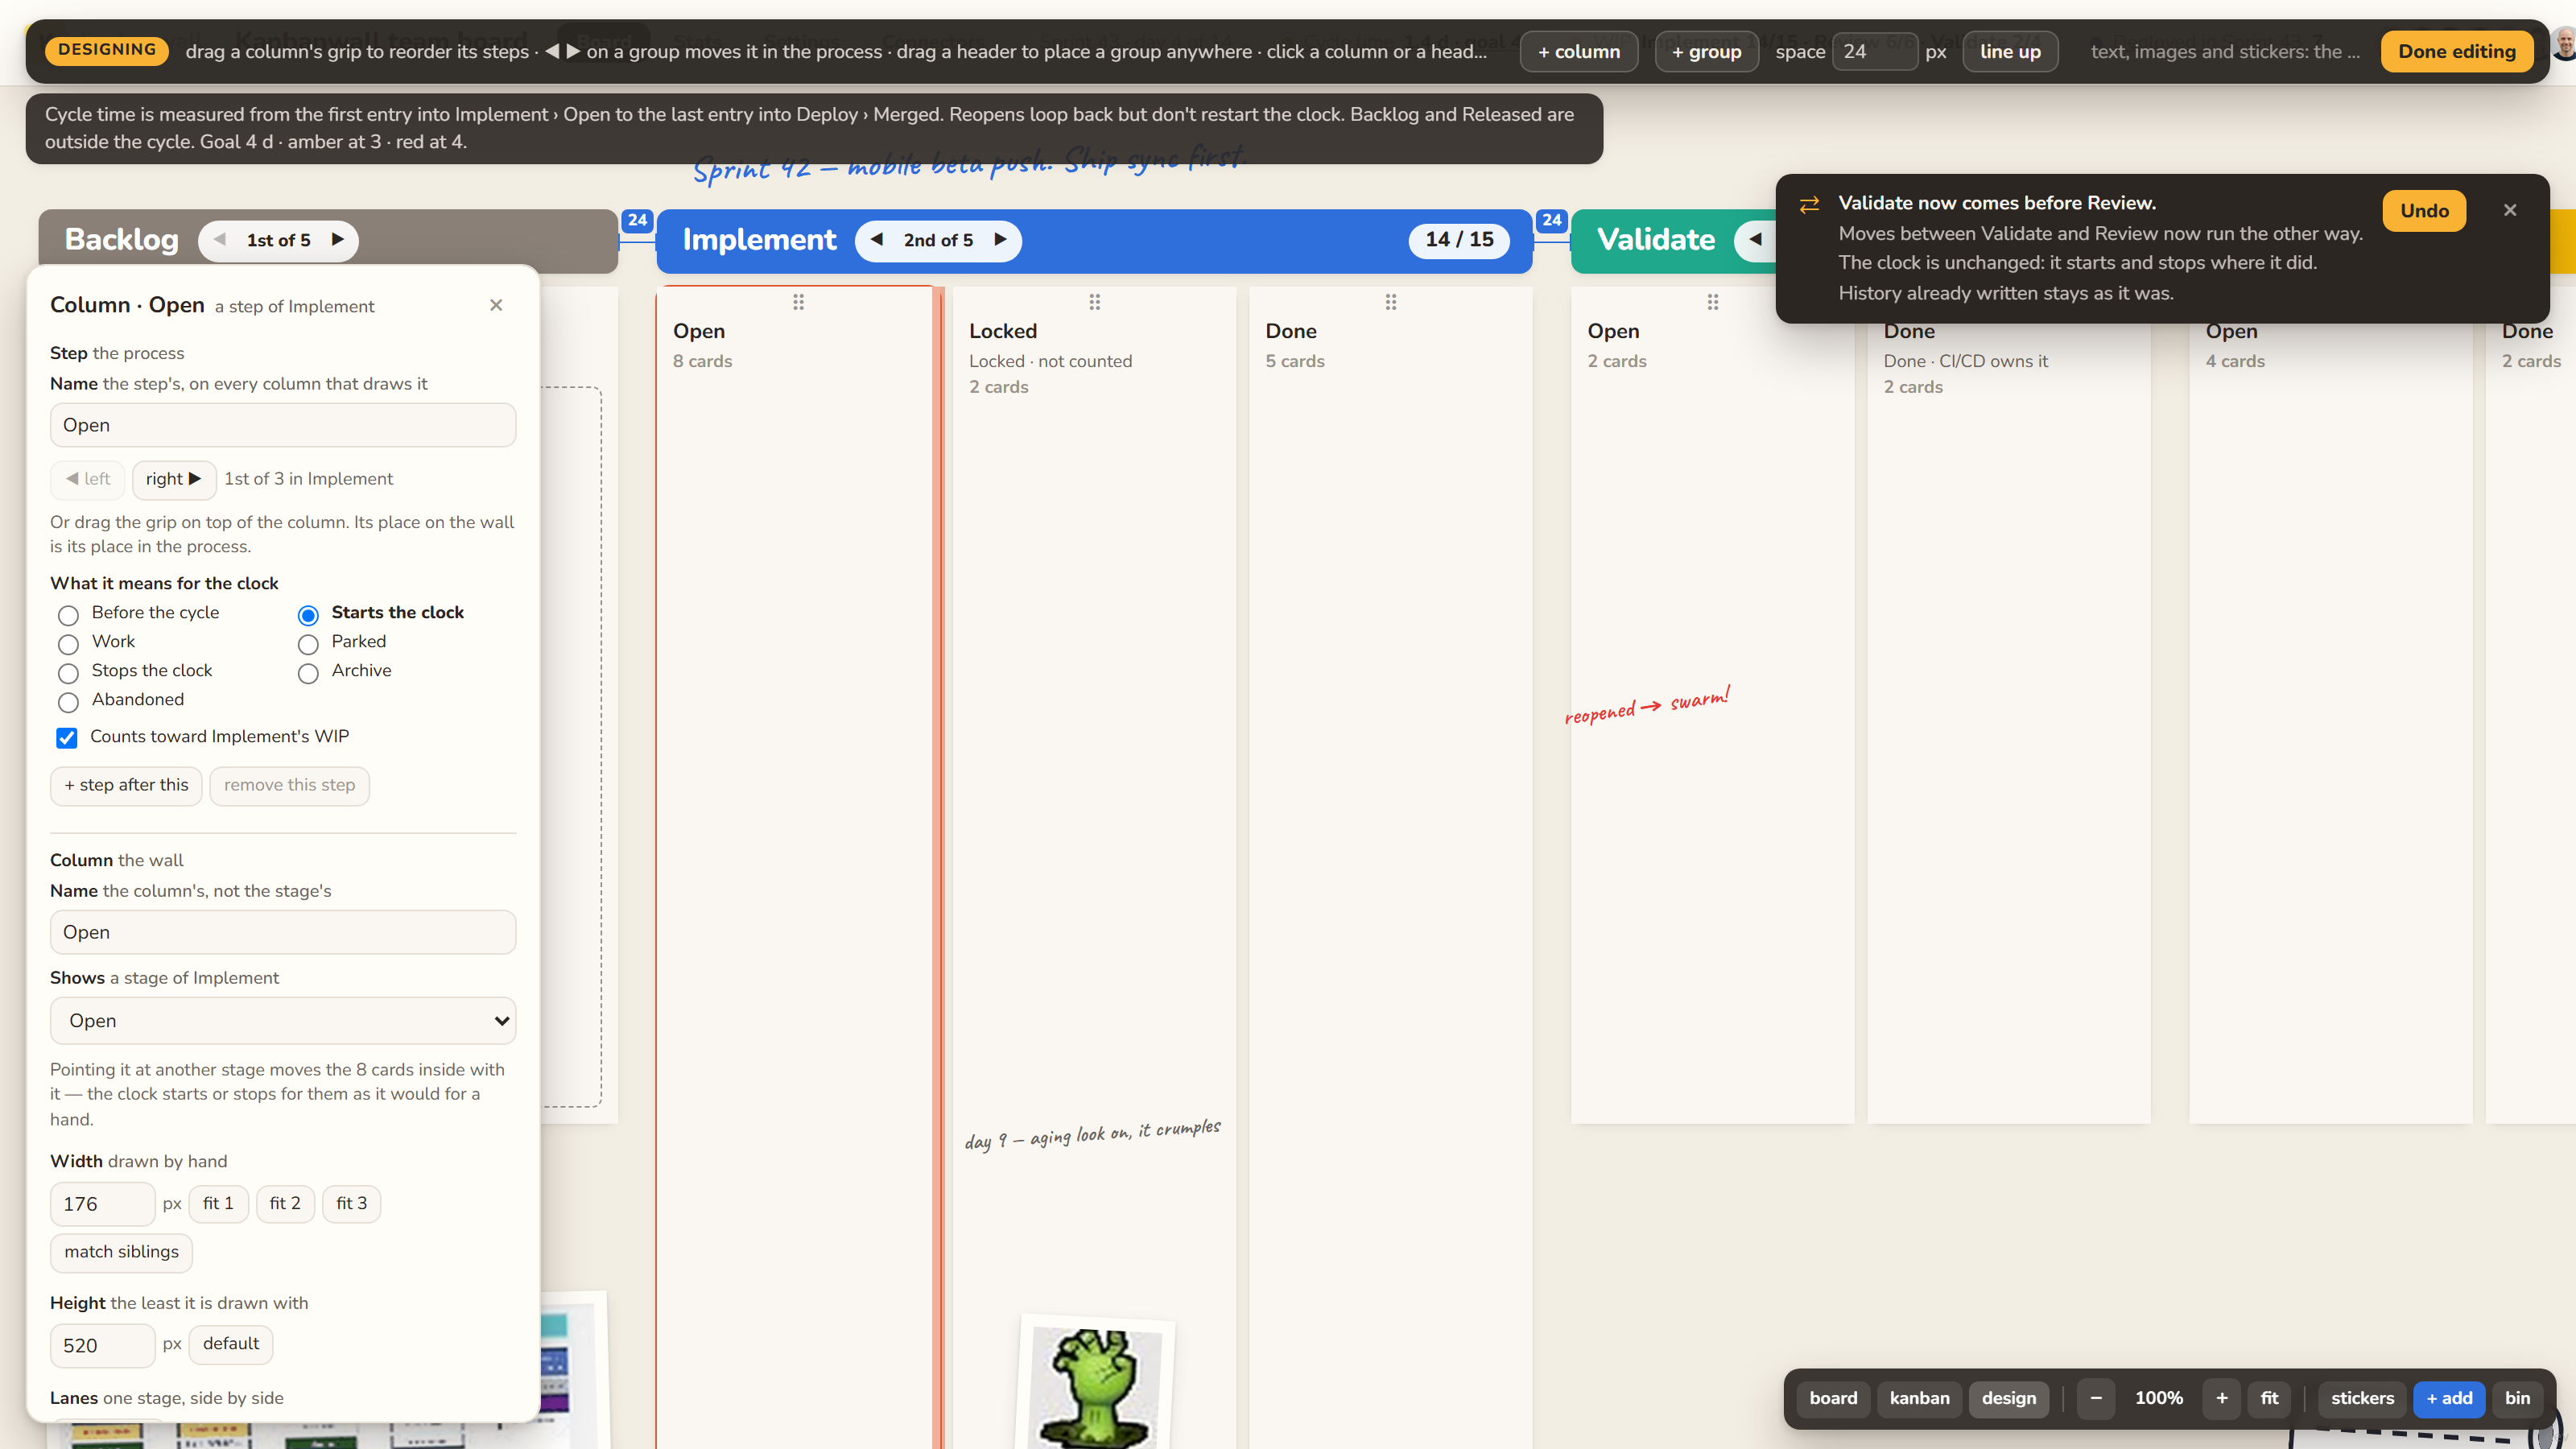Click the space value input field

click(1874, 51)
